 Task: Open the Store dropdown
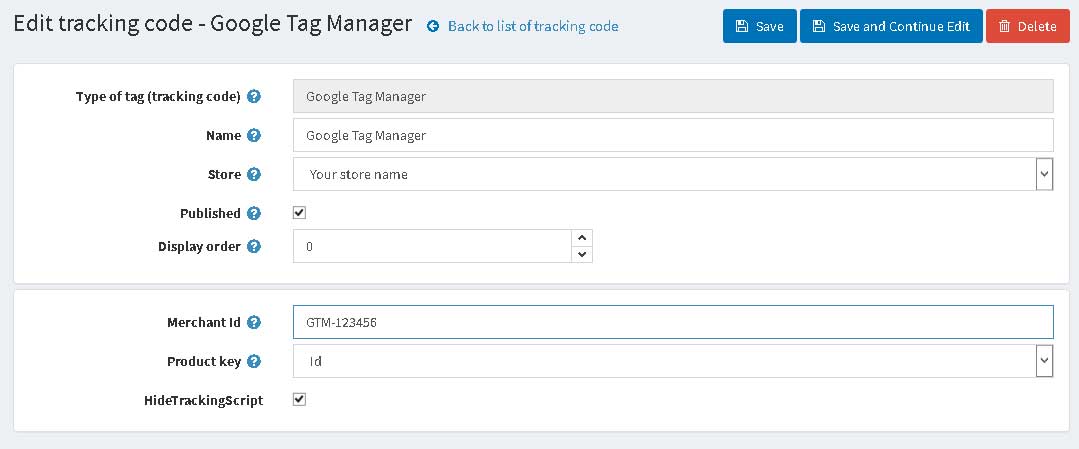point(673,174)
